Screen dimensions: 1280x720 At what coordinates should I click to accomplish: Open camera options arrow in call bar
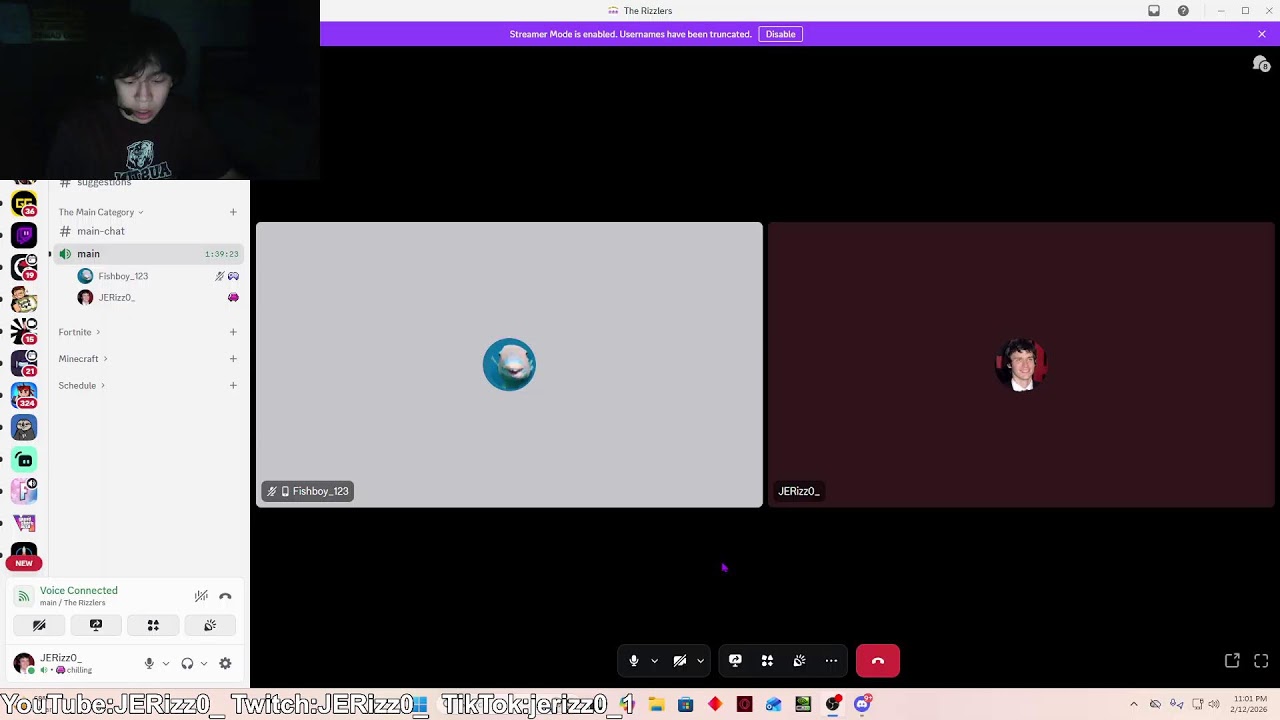point(700,661)
